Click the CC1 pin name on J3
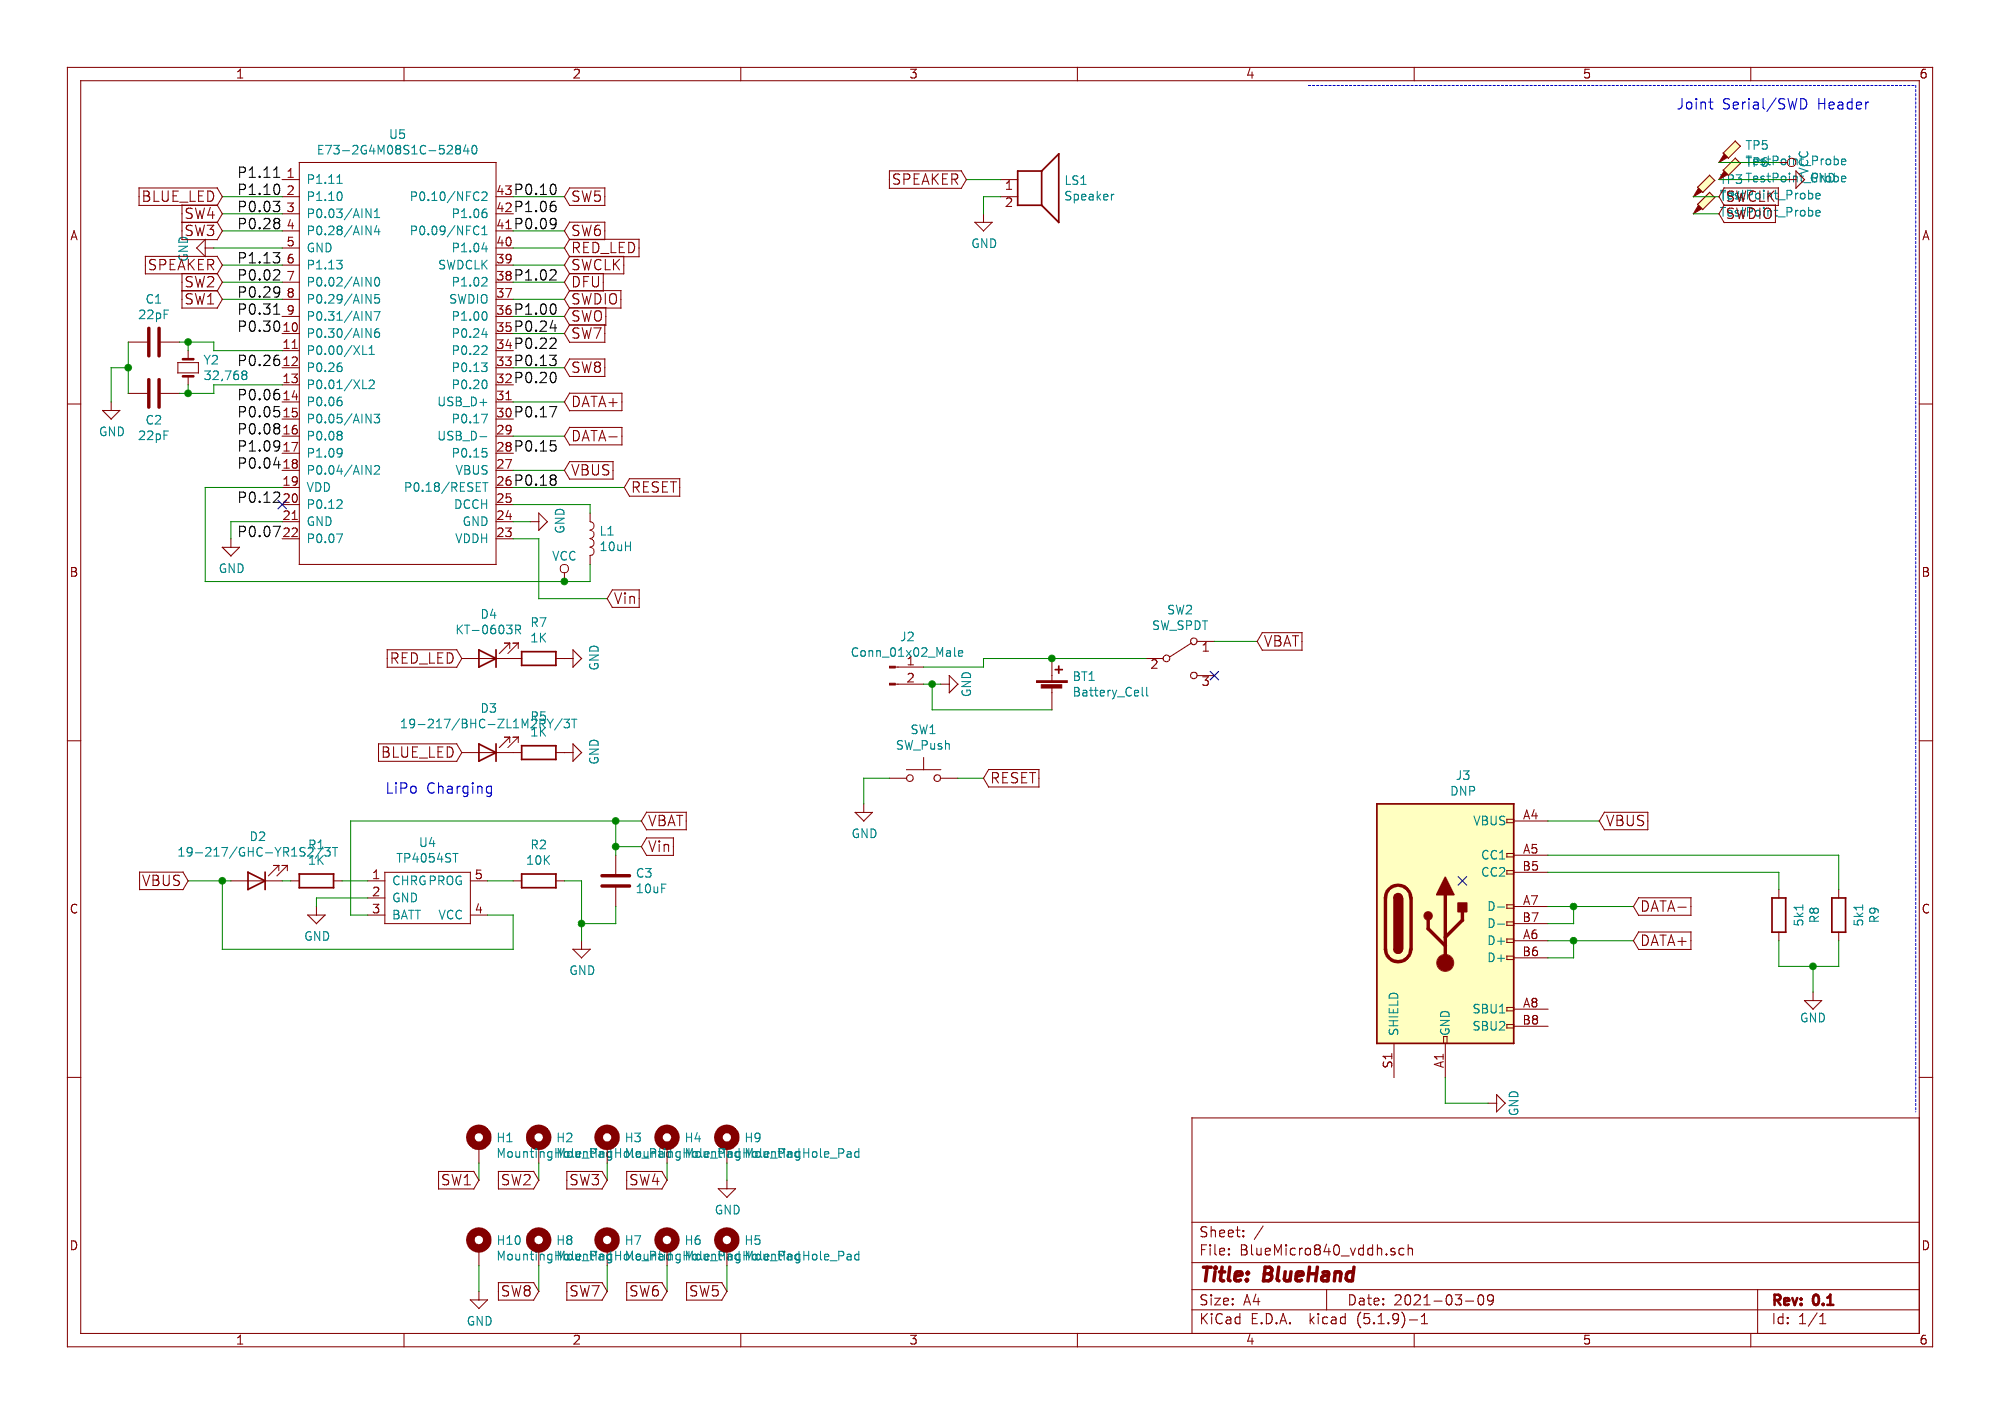This screenshot has width=2000, height=1414. (1493, 855)
